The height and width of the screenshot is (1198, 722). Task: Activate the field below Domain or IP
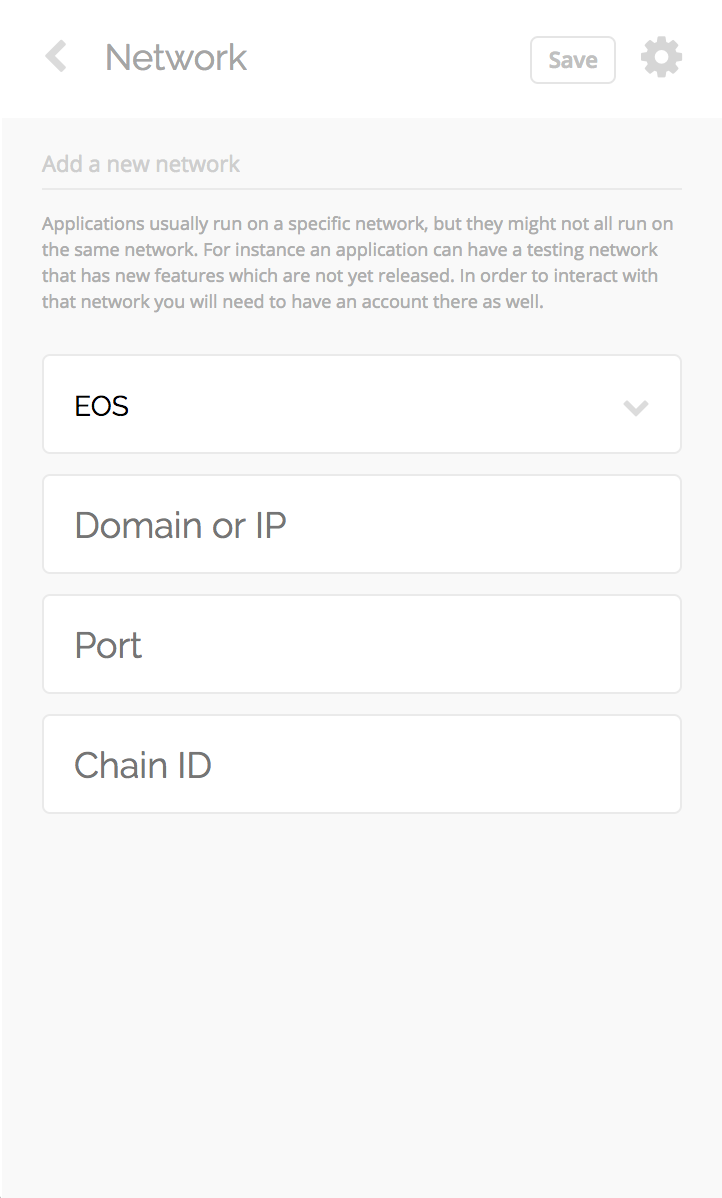click(x=361, y=644)
